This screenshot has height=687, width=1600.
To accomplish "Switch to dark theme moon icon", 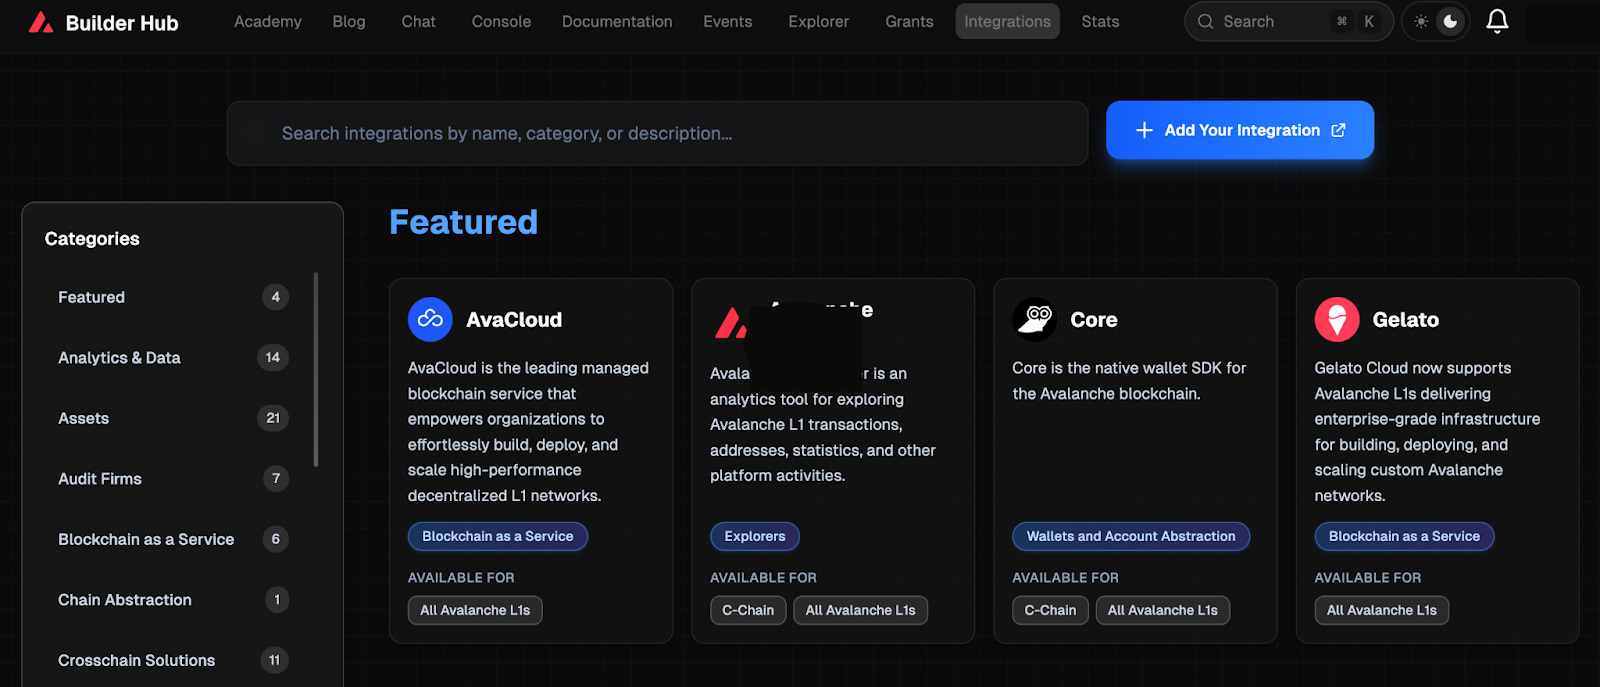I will tap(1450, 21).
